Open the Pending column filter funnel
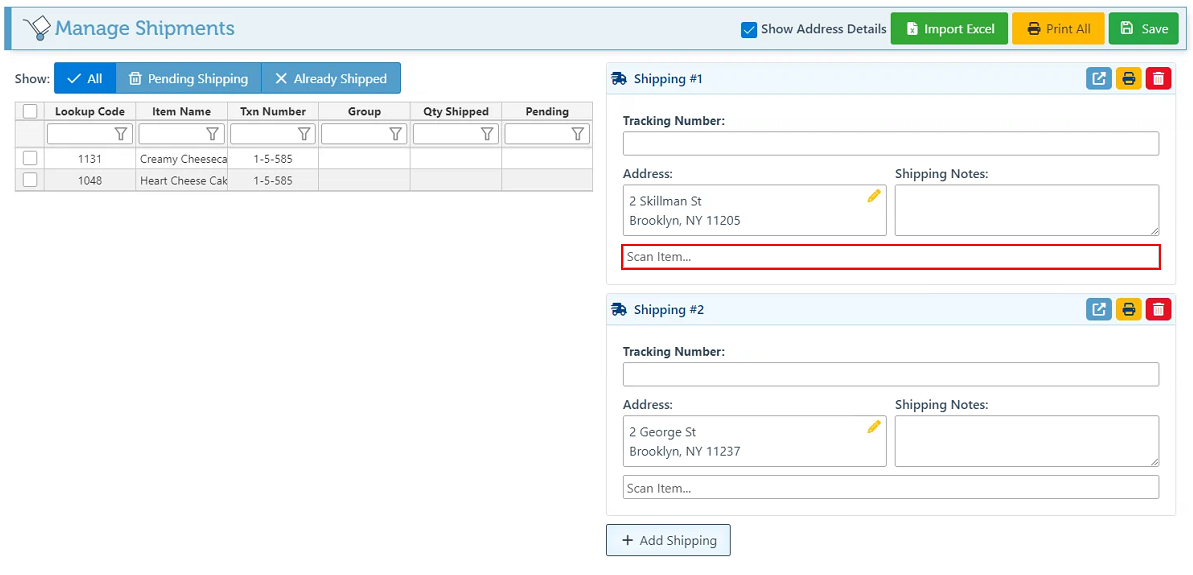Viewport: 1193px width, 575px height. click(578, 134)
